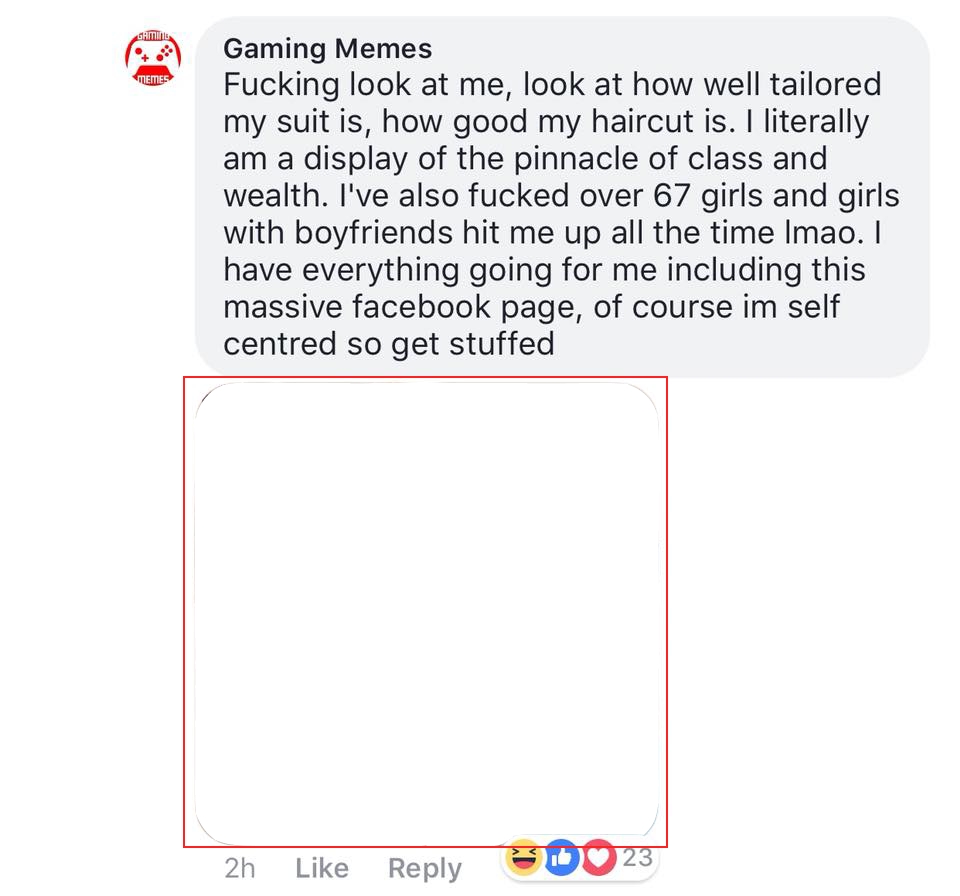Viewport: 960px width, 896px height.
Task: Click the timestamp left of Like
Action: (239, 868)
